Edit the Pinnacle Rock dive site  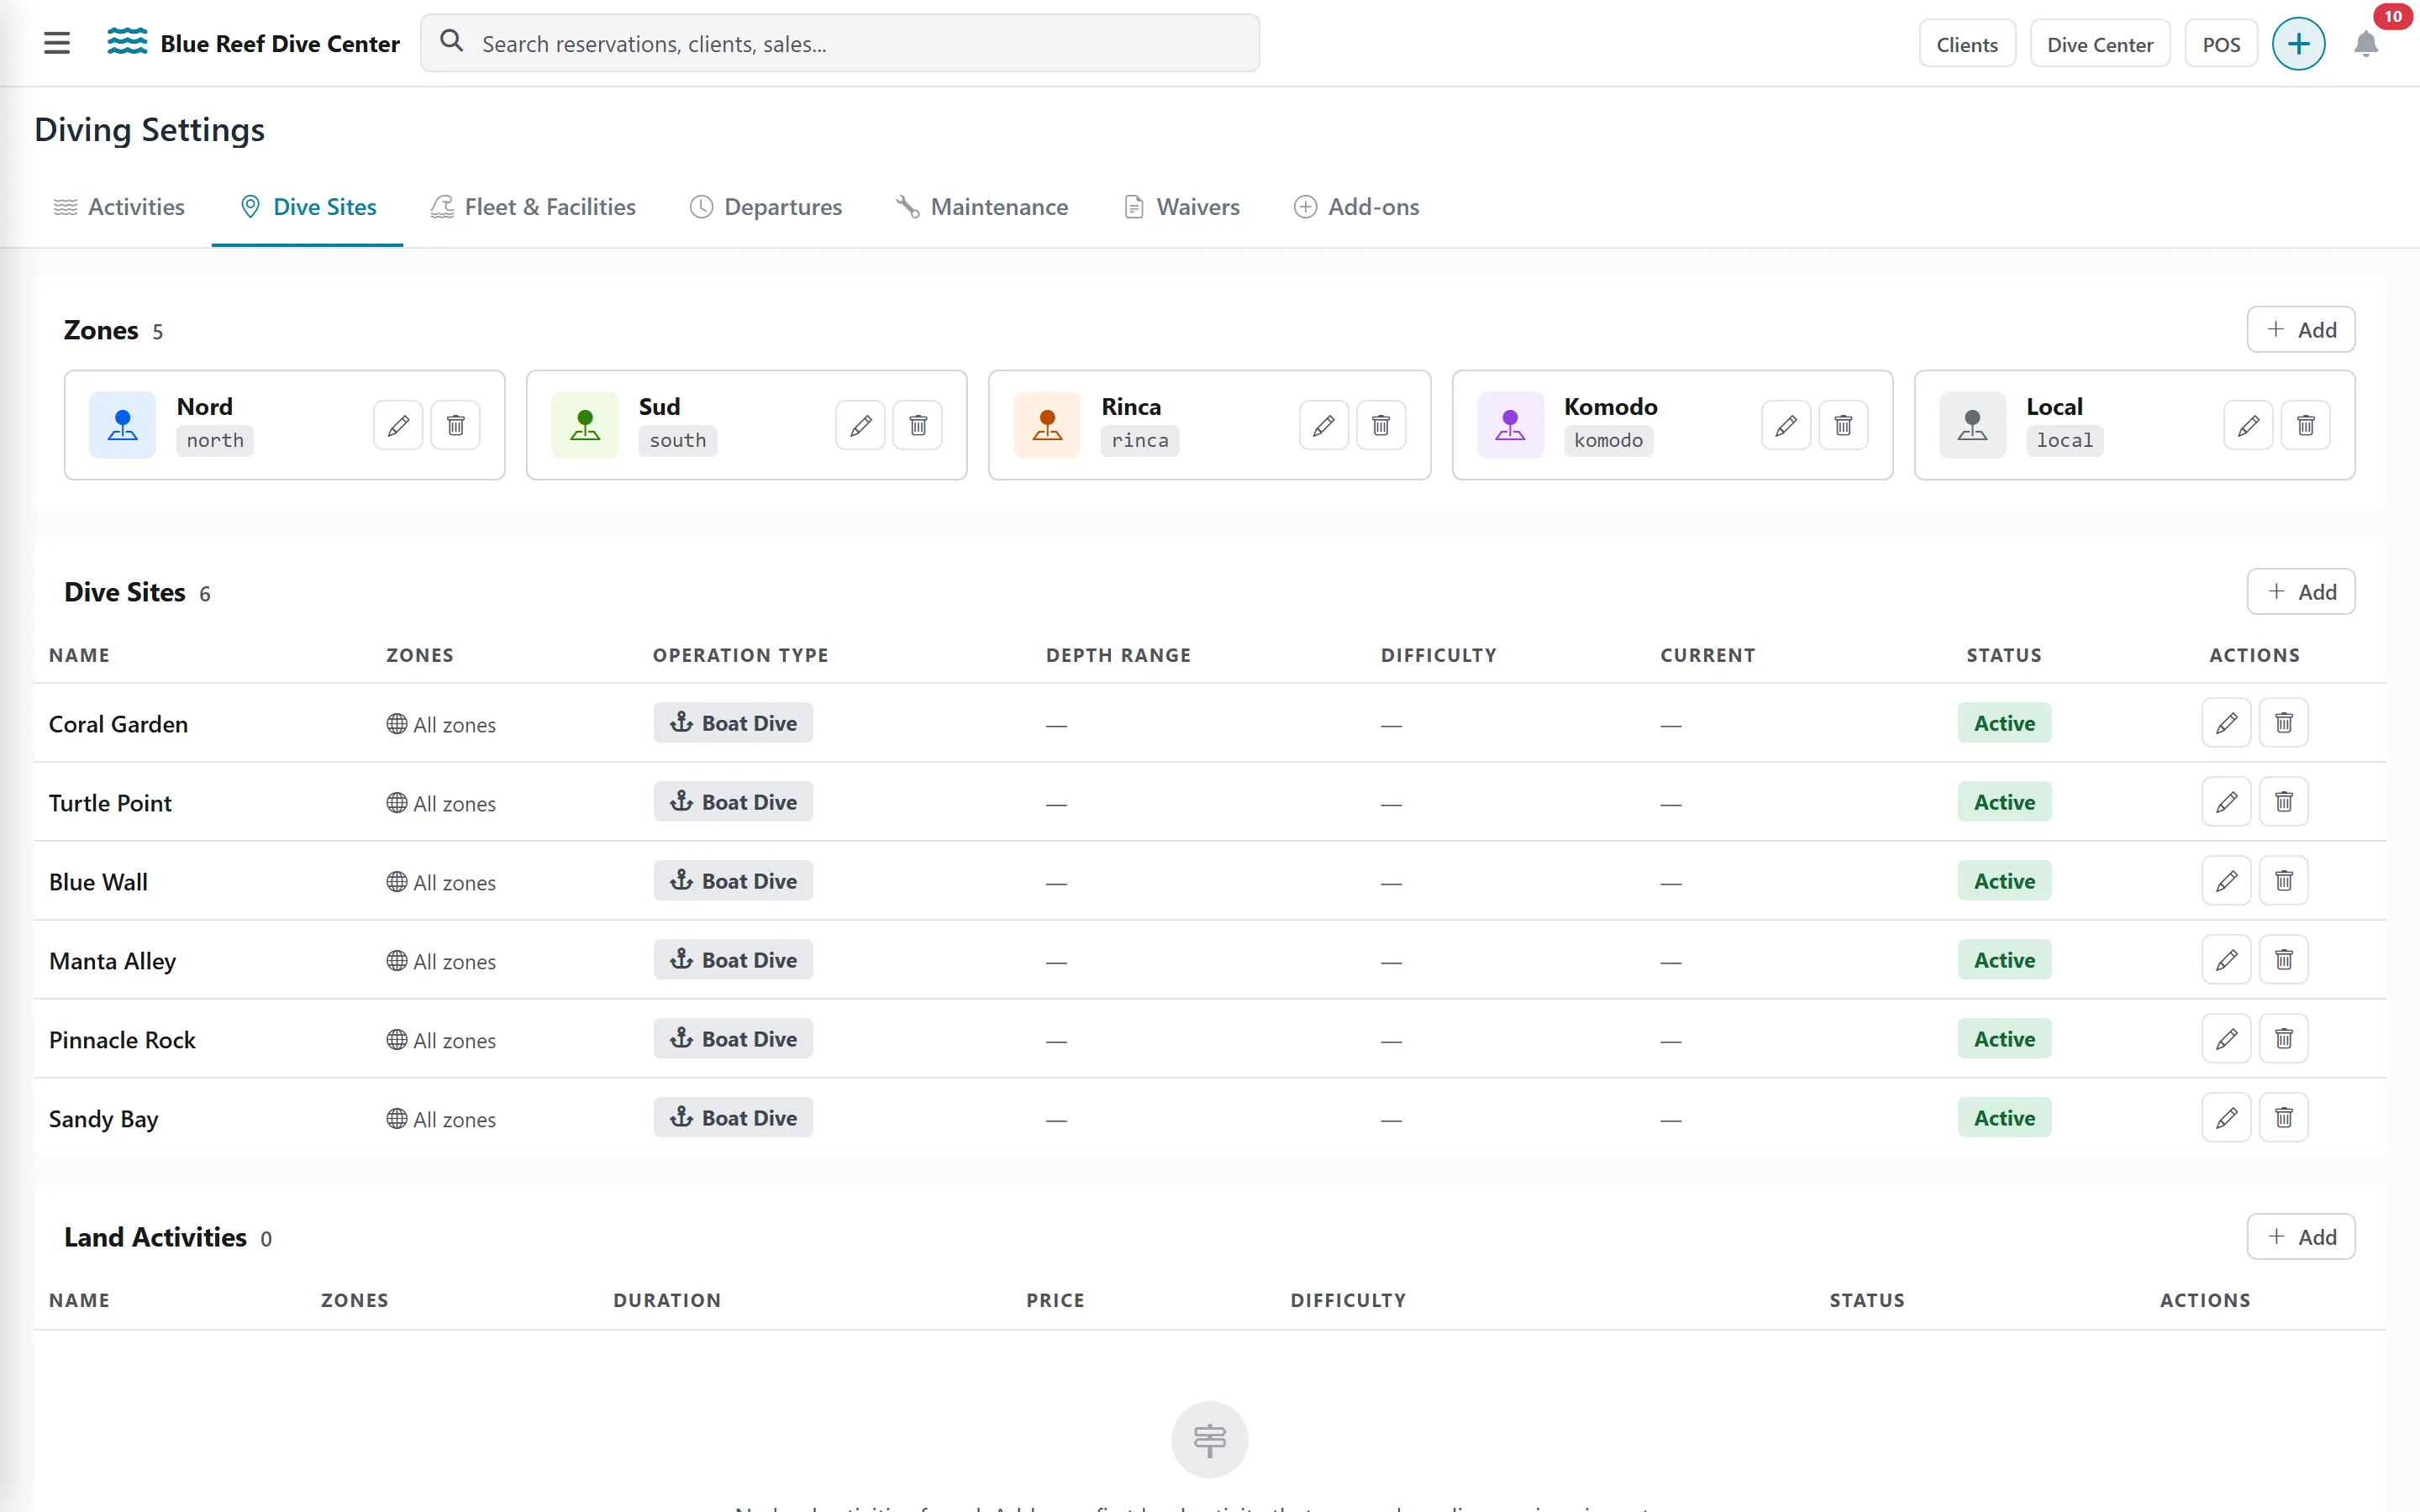click(2226, 1039)
